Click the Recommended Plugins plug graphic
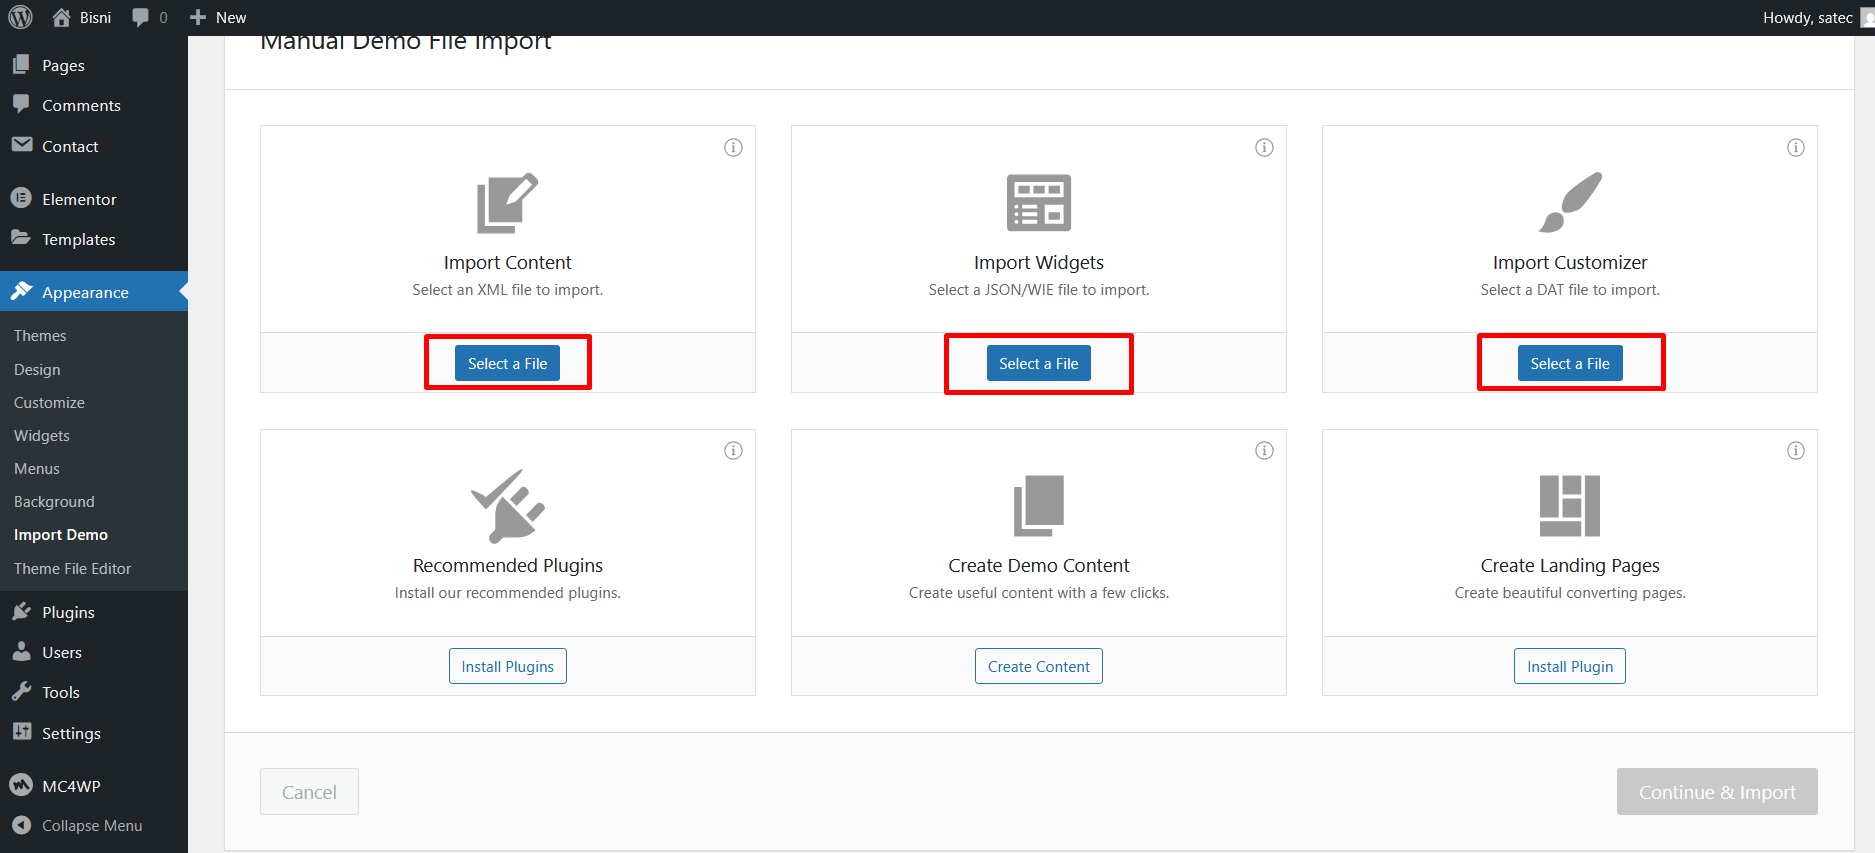 tap(508, 505)
